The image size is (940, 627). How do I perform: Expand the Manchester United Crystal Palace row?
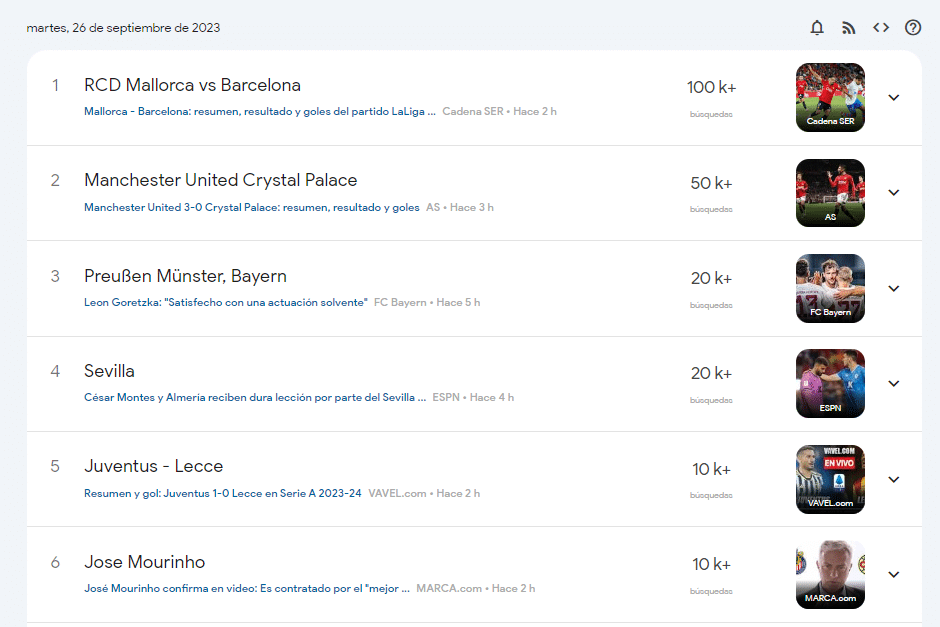[894, 193]
